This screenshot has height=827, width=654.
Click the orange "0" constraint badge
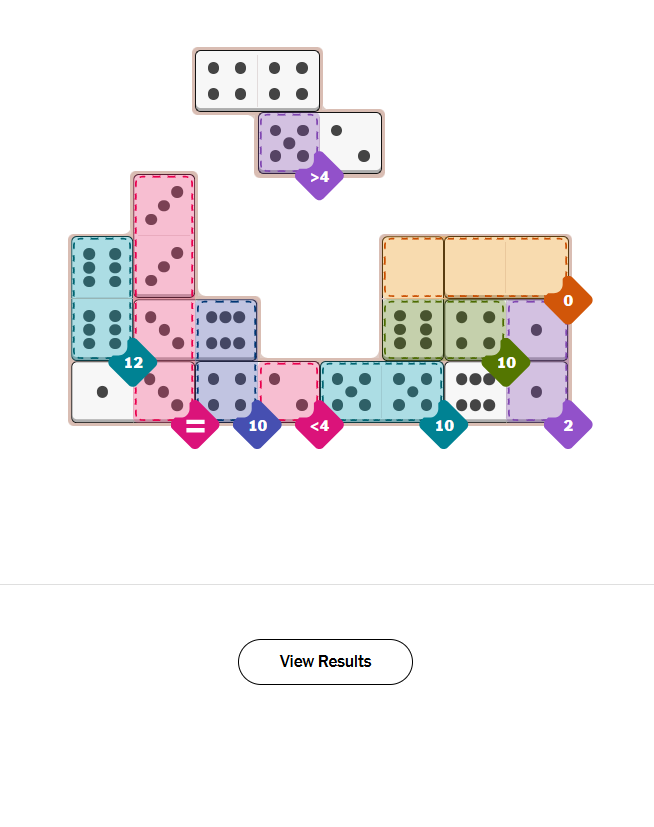568,300
